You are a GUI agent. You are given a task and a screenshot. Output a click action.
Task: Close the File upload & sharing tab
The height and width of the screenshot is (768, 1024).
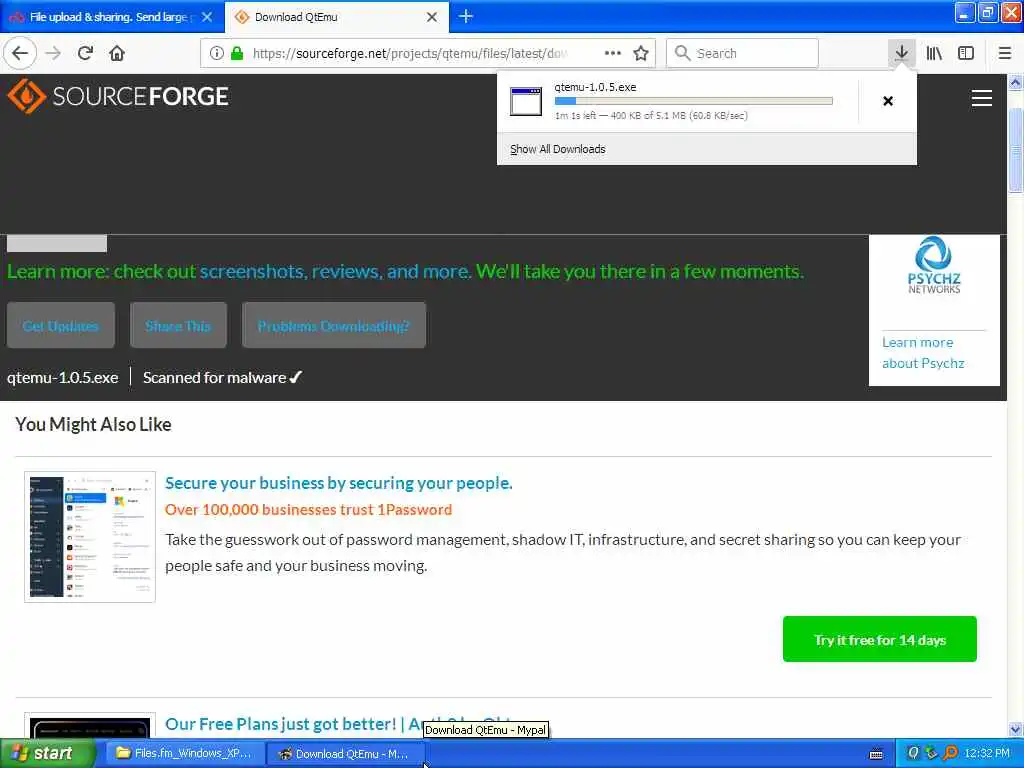point(207,17)
